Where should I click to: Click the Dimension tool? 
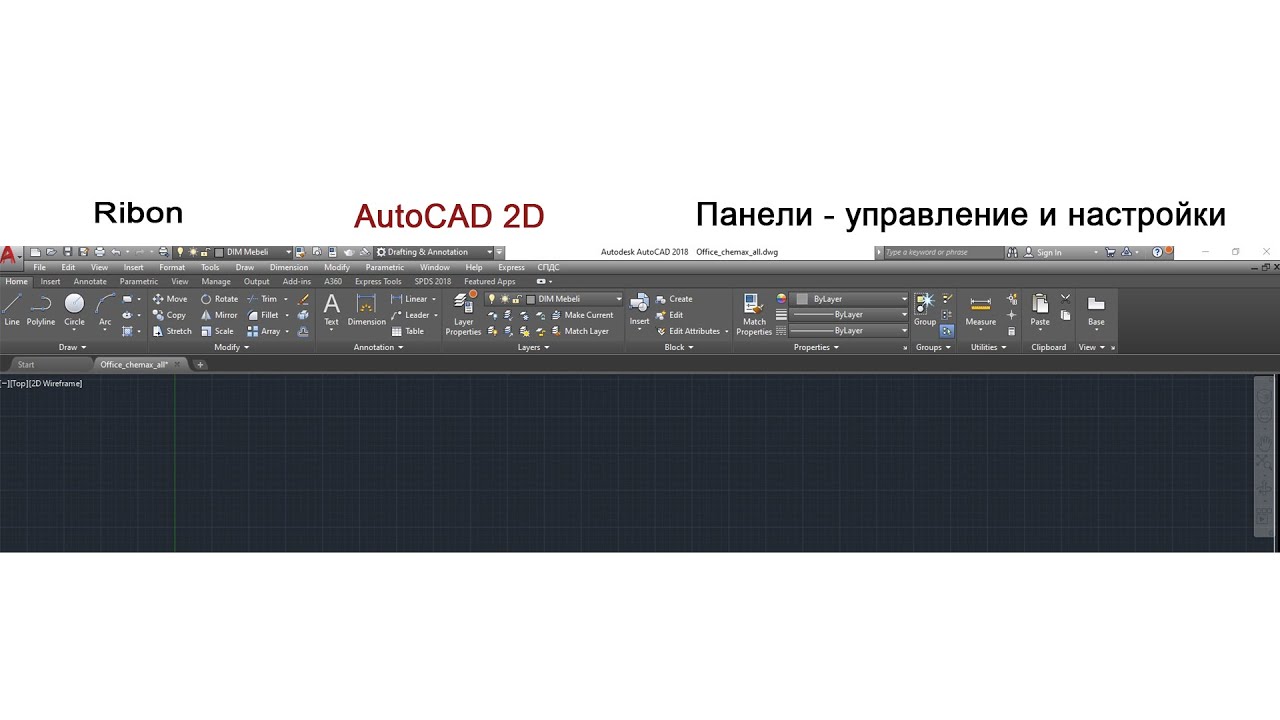coord(366,310)
